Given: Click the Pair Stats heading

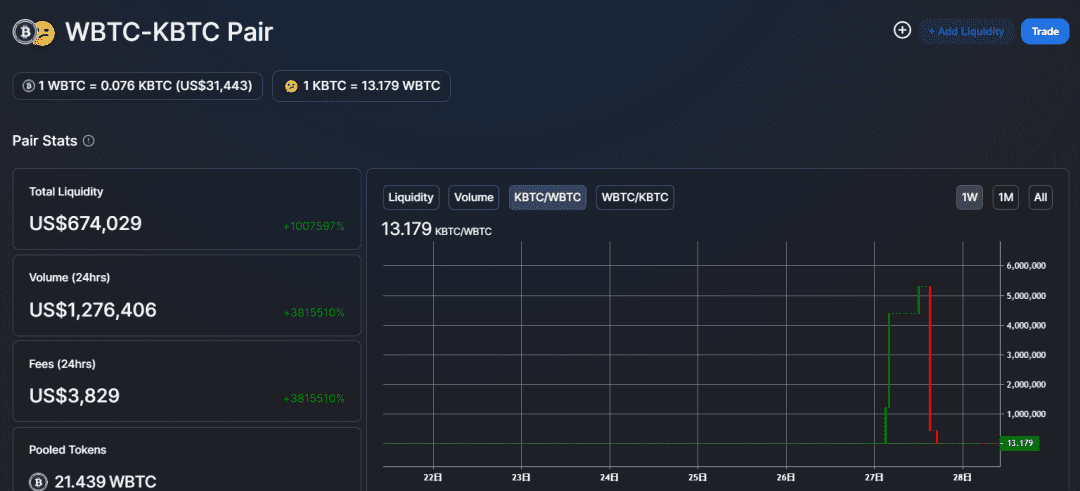Looking at the screenshot, I should click(x=45, y=140).
